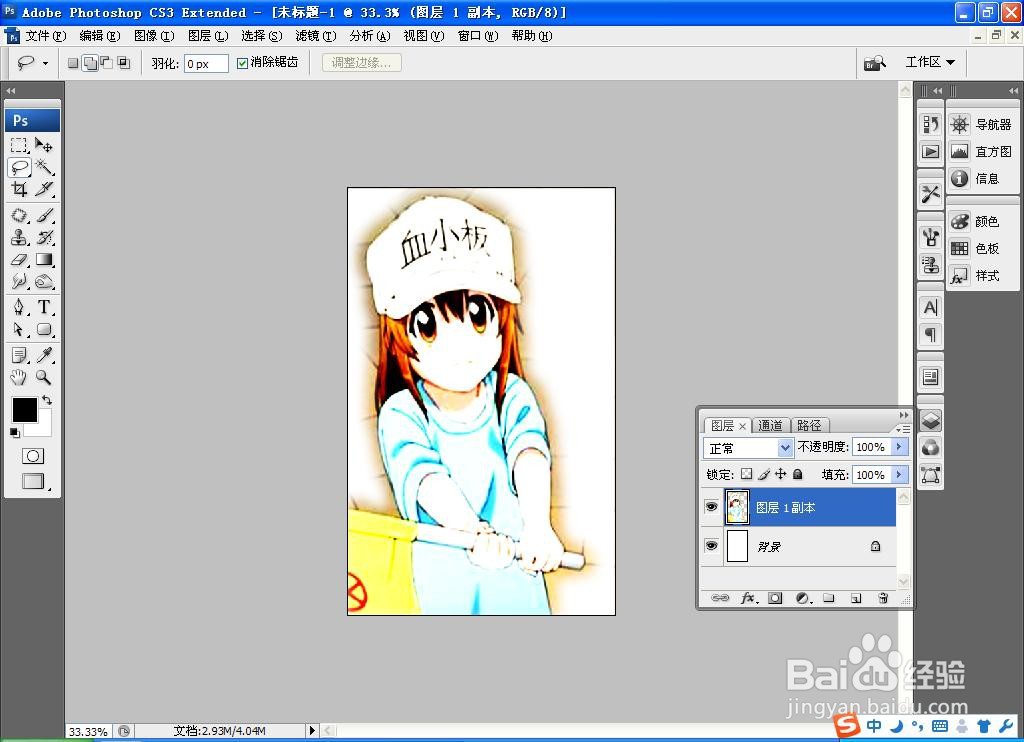The image size is (1024, 742).
Task: Toggle Quick Mask mode
Action: click(33, 456)
